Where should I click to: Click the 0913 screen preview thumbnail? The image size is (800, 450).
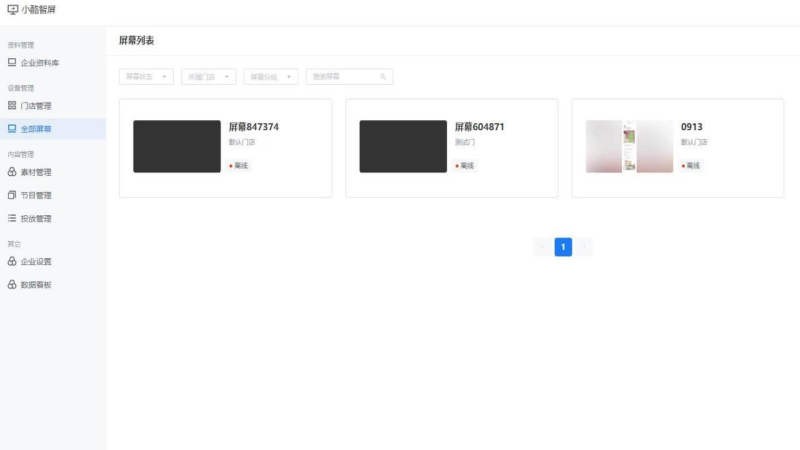[629, 147]
